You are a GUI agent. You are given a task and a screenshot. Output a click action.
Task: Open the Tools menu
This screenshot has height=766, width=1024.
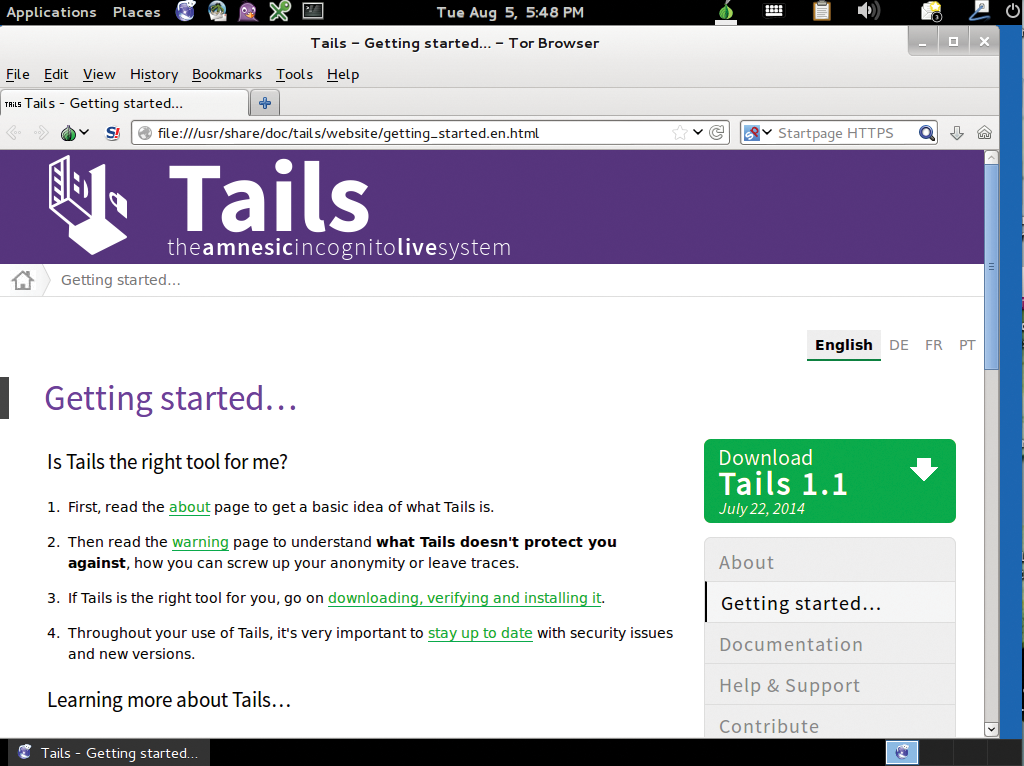tap(294, 74)
